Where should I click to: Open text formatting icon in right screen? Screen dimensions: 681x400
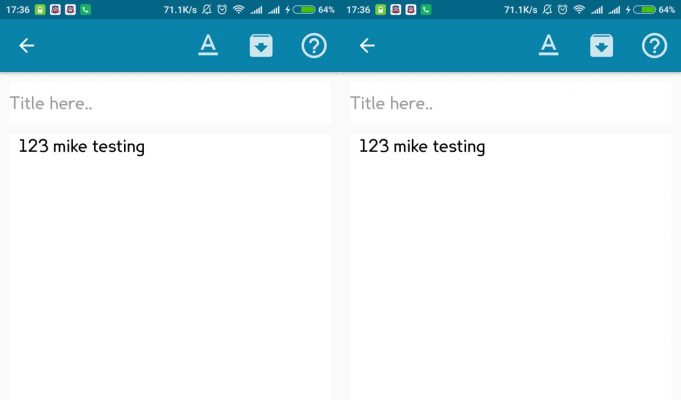549,45
